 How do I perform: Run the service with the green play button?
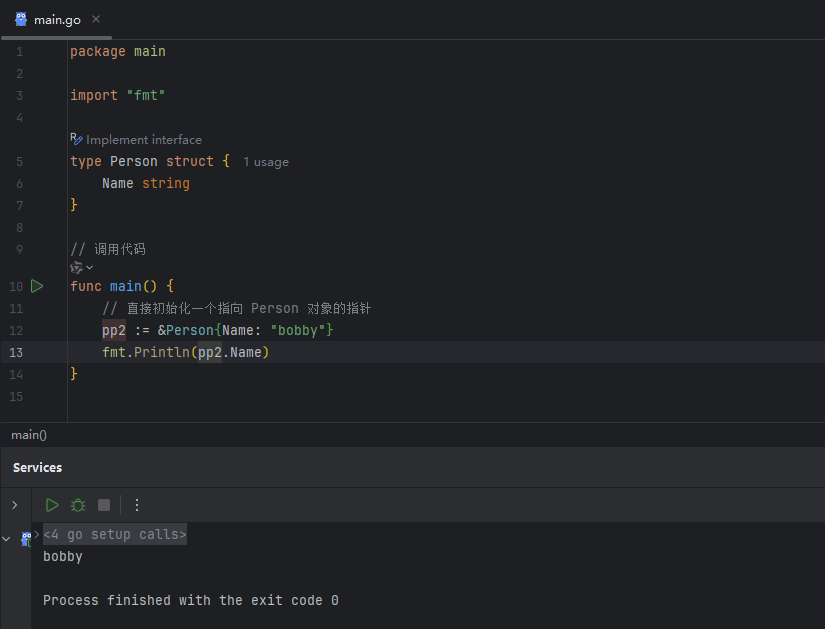coord(52,505)
